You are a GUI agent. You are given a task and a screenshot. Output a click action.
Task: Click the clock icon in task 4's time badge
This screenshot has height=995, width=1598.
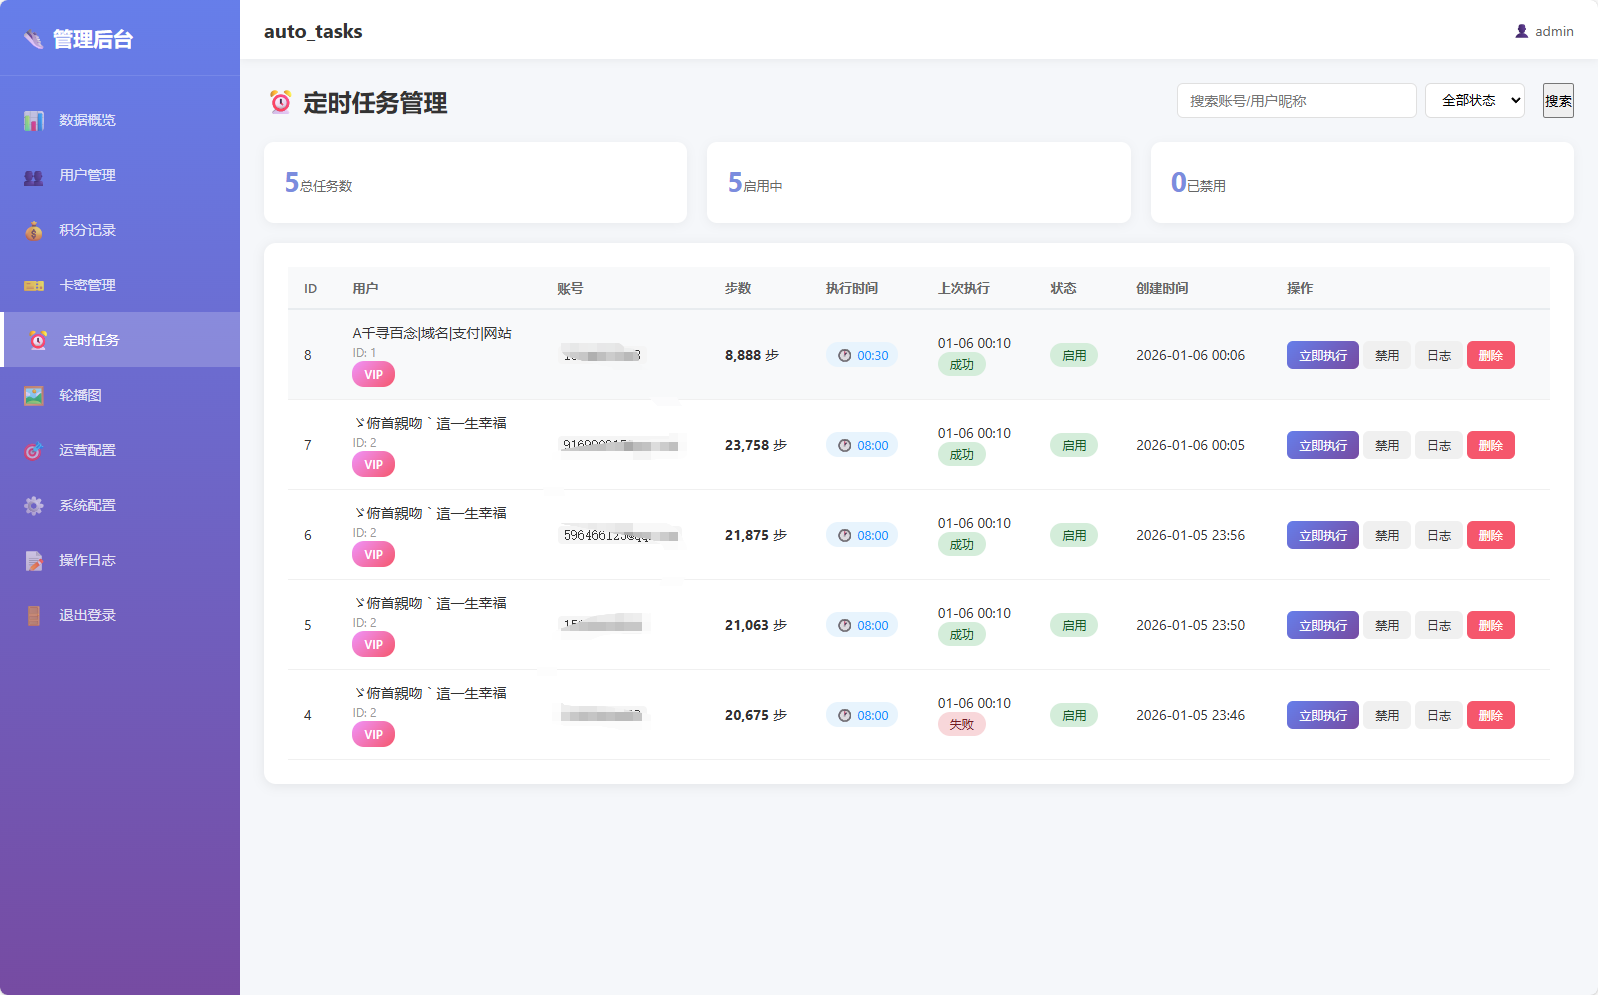pos(845,715)
